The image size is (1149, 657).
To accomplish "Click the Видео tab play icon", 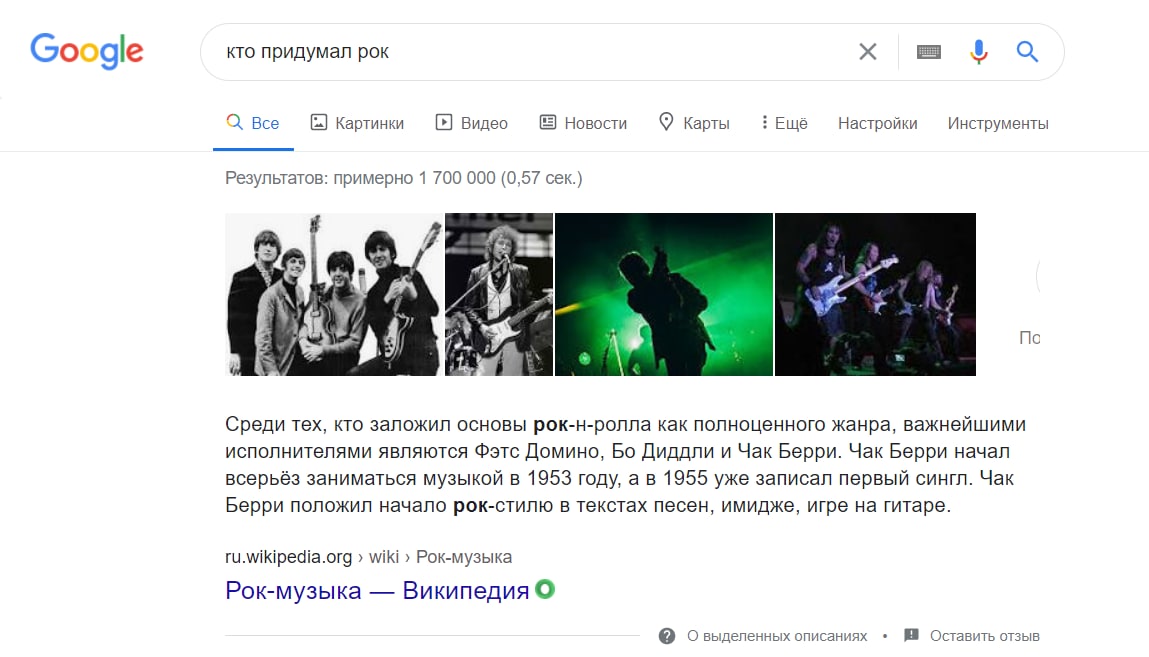I will [x=444, y=122].
